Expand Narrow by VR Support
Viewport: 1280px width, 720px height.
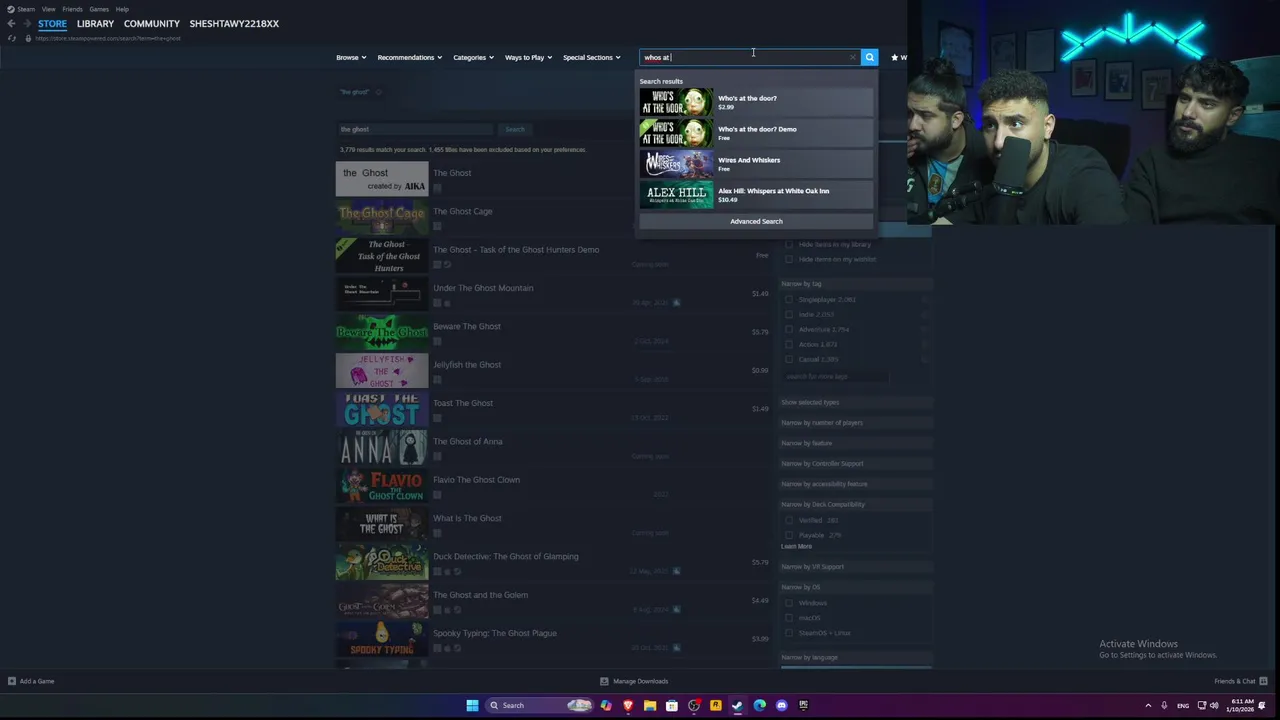click(855, 566)
